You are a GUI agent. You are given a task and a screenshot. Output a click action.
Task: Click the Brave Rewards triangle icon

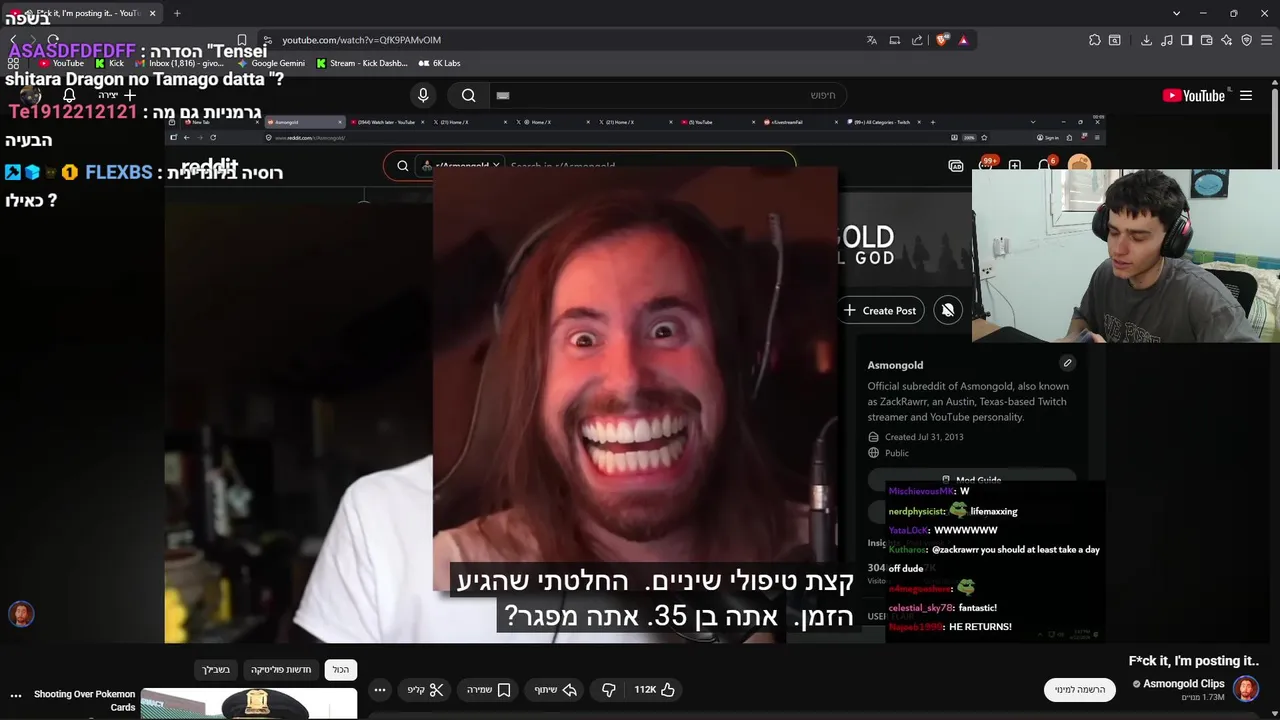[x=963, y=40]
